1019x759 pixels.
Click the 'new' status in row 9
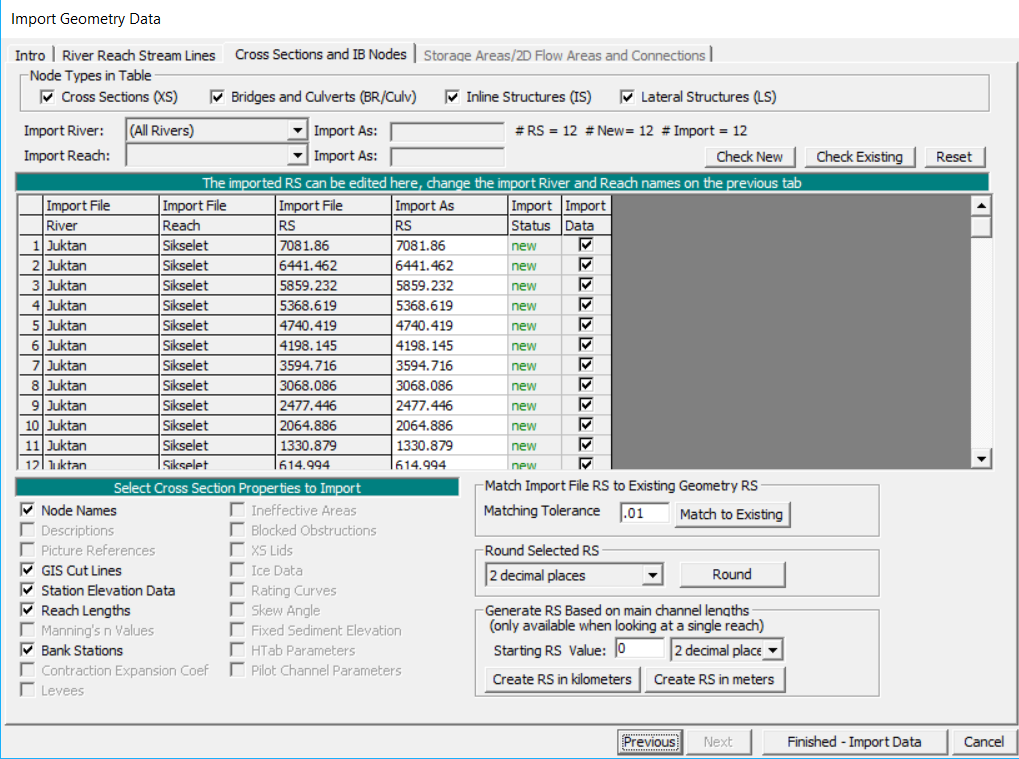[x=534, y=405]
